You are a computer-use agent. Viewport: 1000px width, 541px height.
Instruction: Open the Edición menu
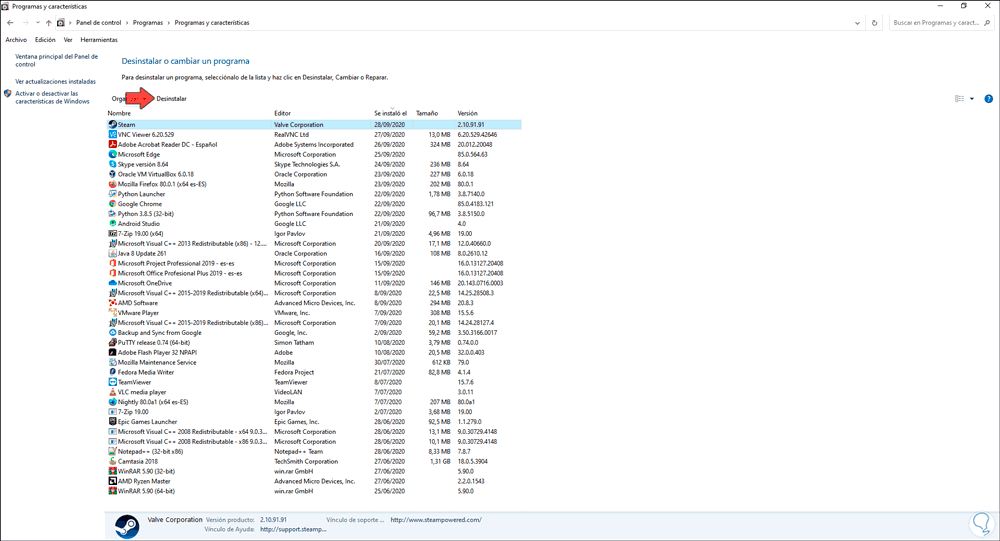click(45, 40)
